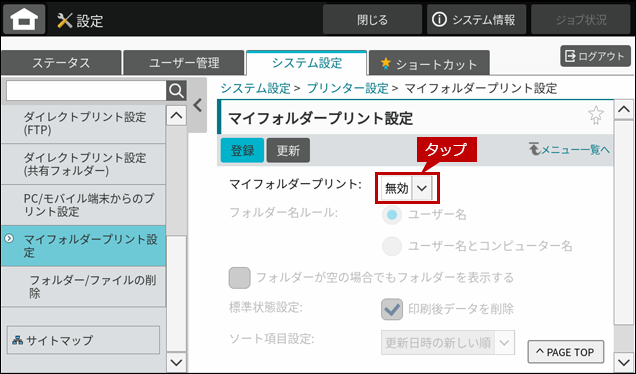Screen dimensions: 636x374
Task: Open the サイトマップ button
Action: click(x=83, y=340)
